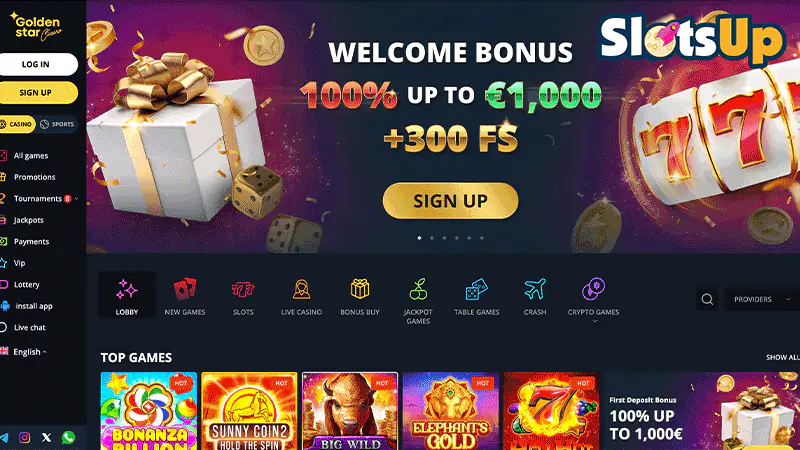Click the Log In button
This screenshot has width=800, height=450.
(38, 64)
